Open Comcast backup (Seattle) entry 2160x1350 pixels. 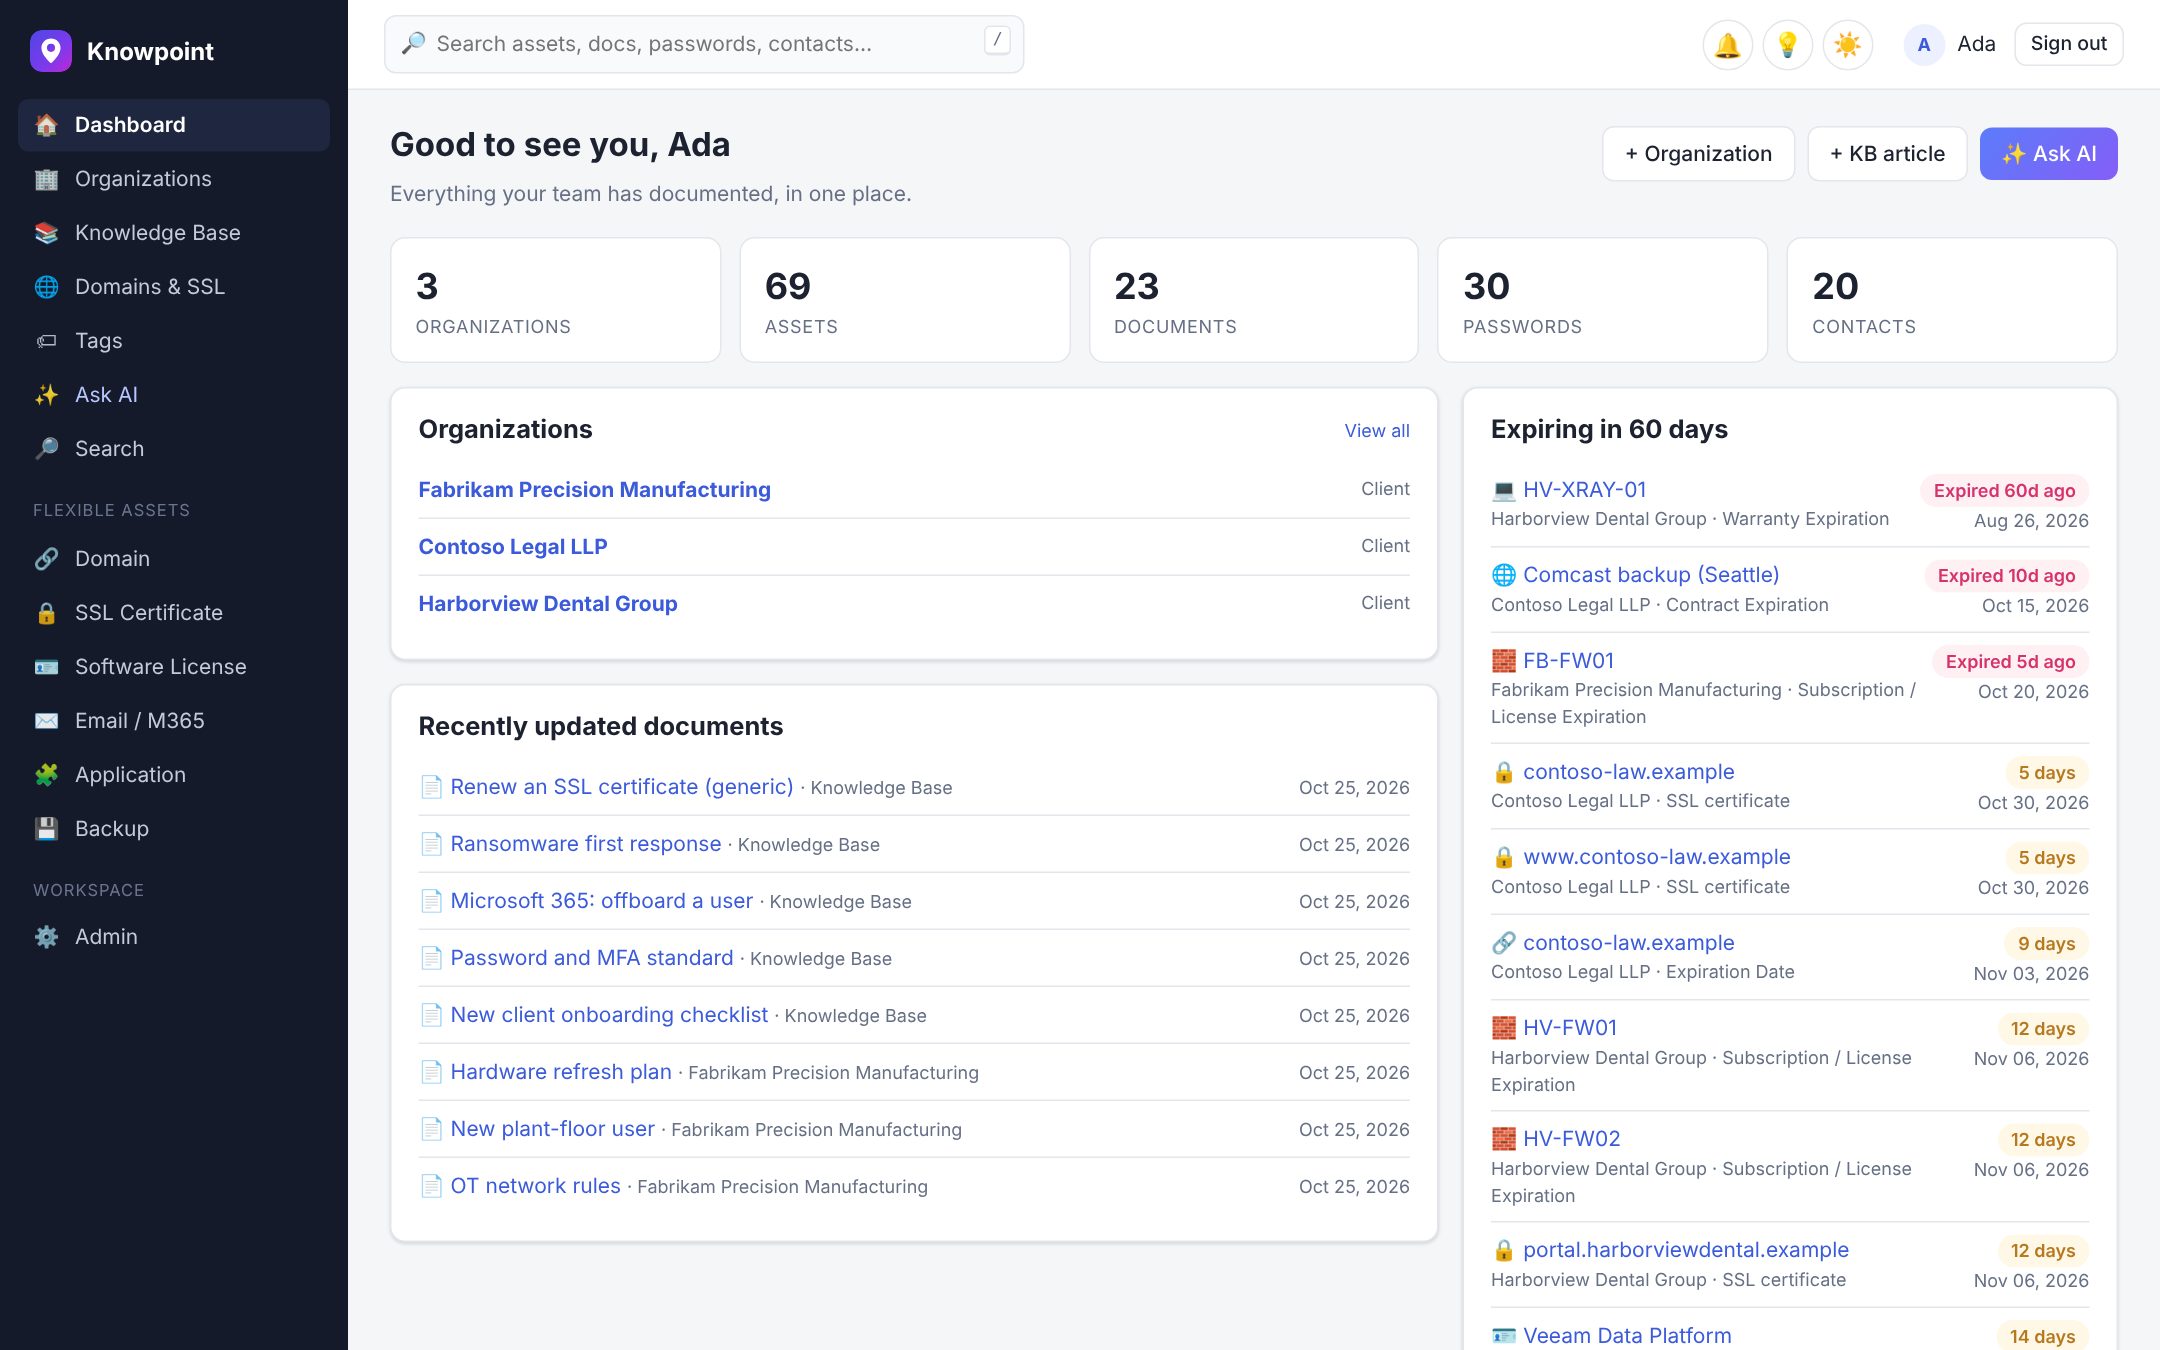coord(1651,575)
